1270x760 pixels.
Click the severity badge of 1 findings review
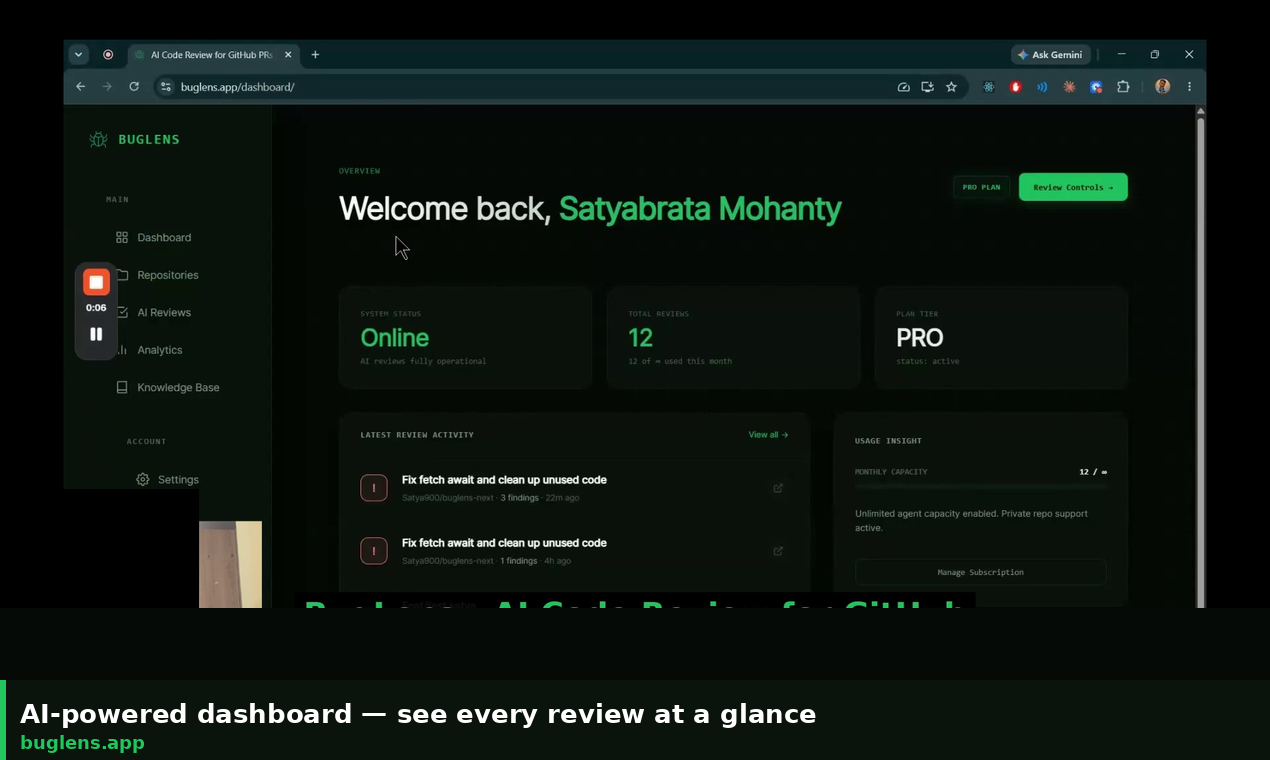(374, 551)
